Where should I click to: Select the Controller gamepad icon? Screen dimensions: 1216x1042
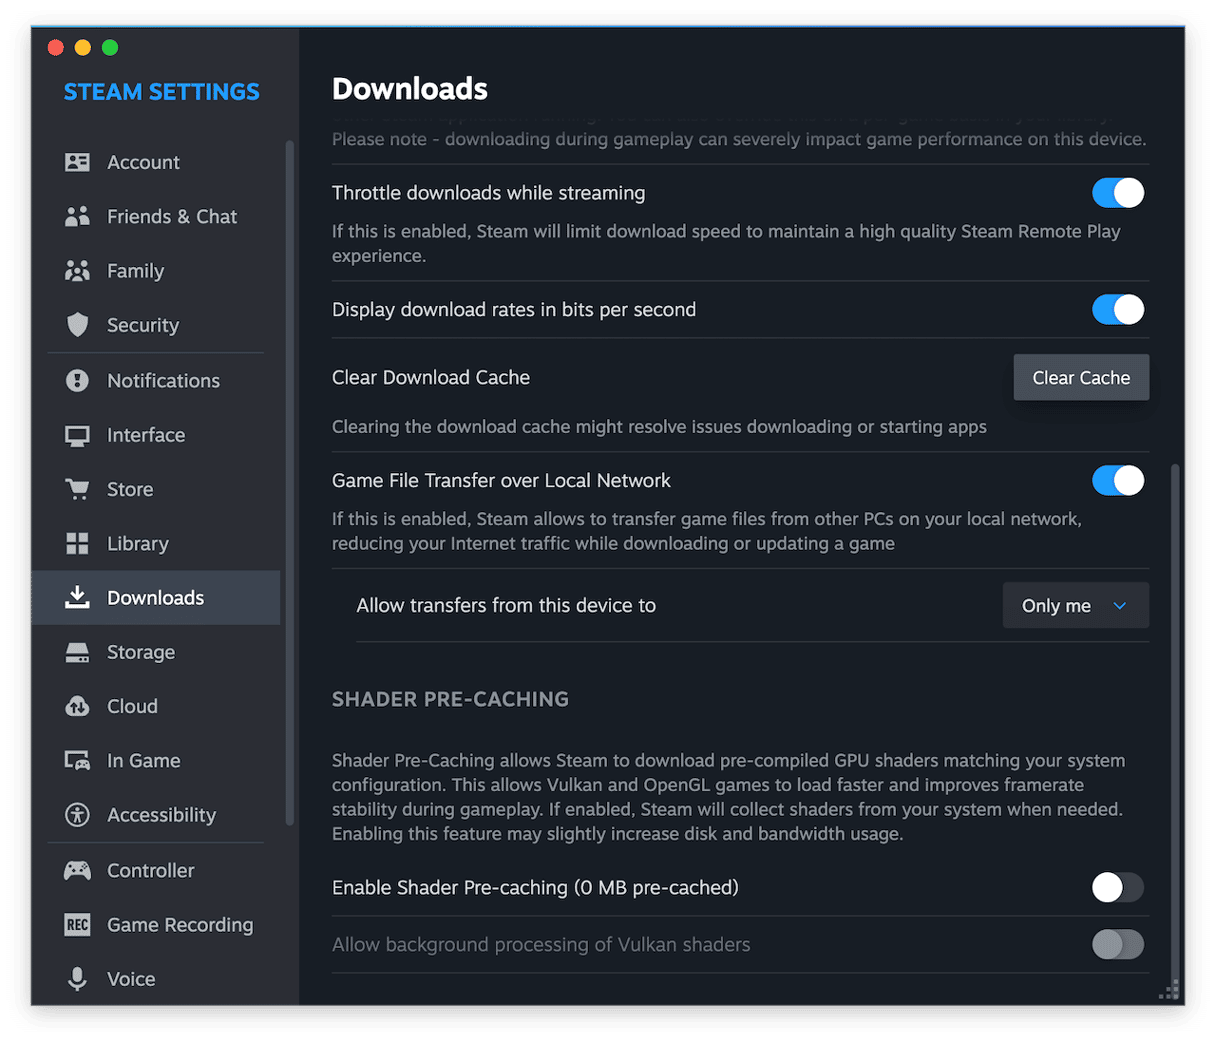click(77, 870)
